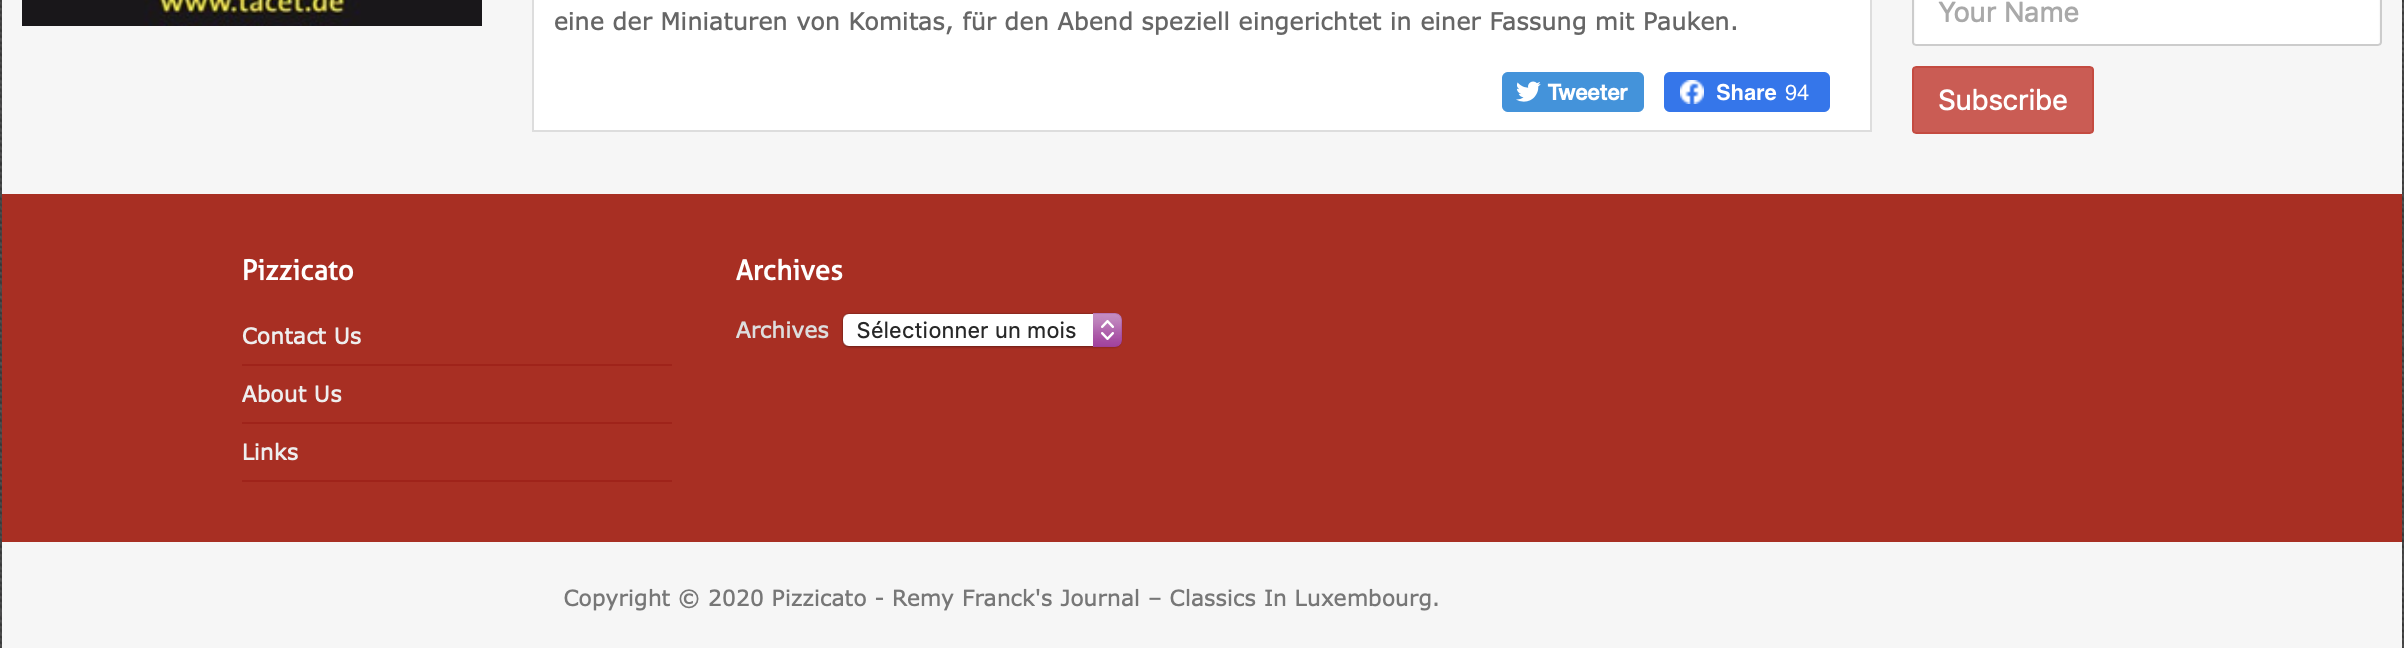The image size is (2404, 648).
Task: Focus the Your Name input field
Action: pos(2146,16)
